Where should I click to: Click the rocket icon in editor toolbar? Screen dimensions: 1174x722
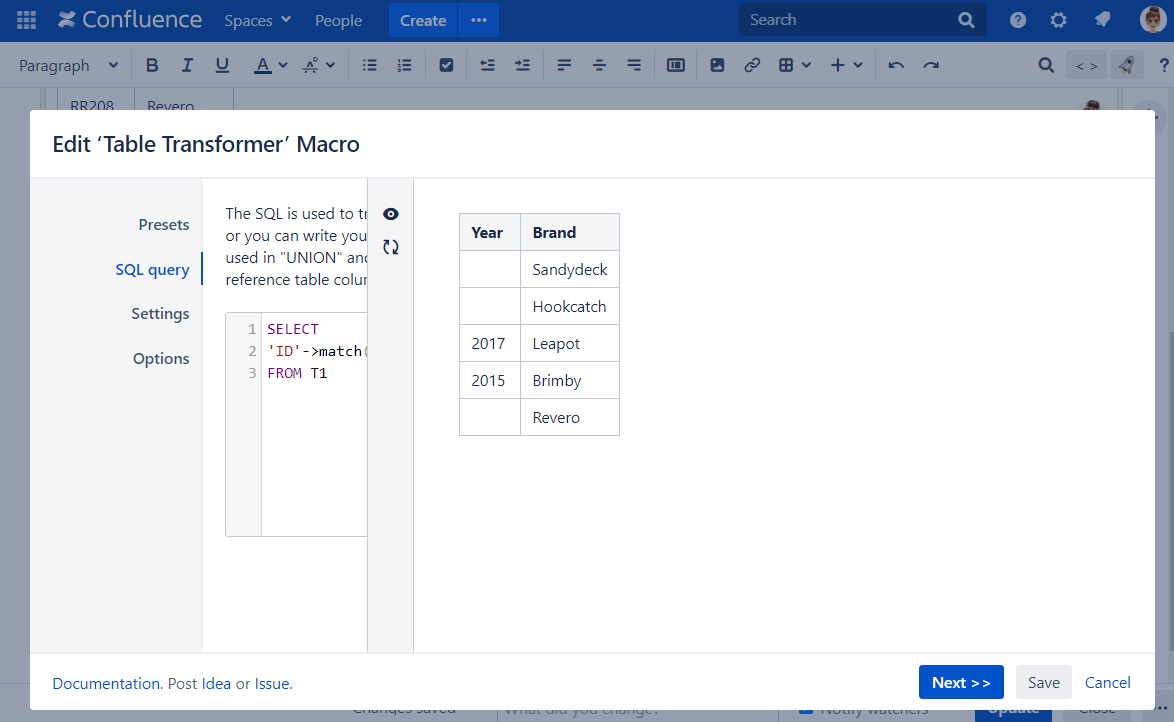click(x=1126, y=66)
